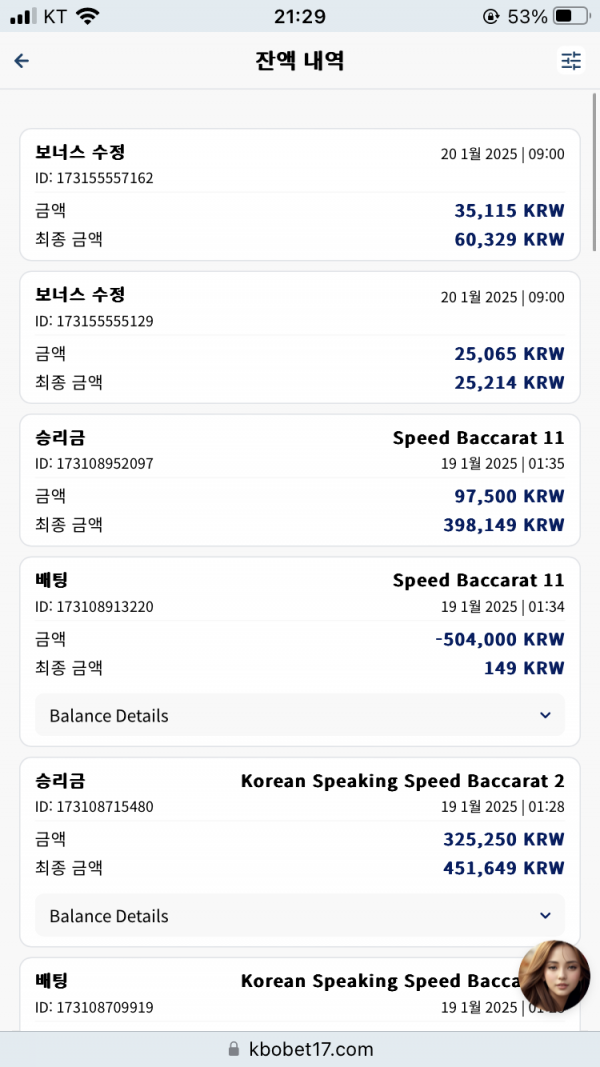Click chevron in Korean Speaking Baccarat Balance Details
This screenshot has width=600, height=1067.
pos(545,915)
